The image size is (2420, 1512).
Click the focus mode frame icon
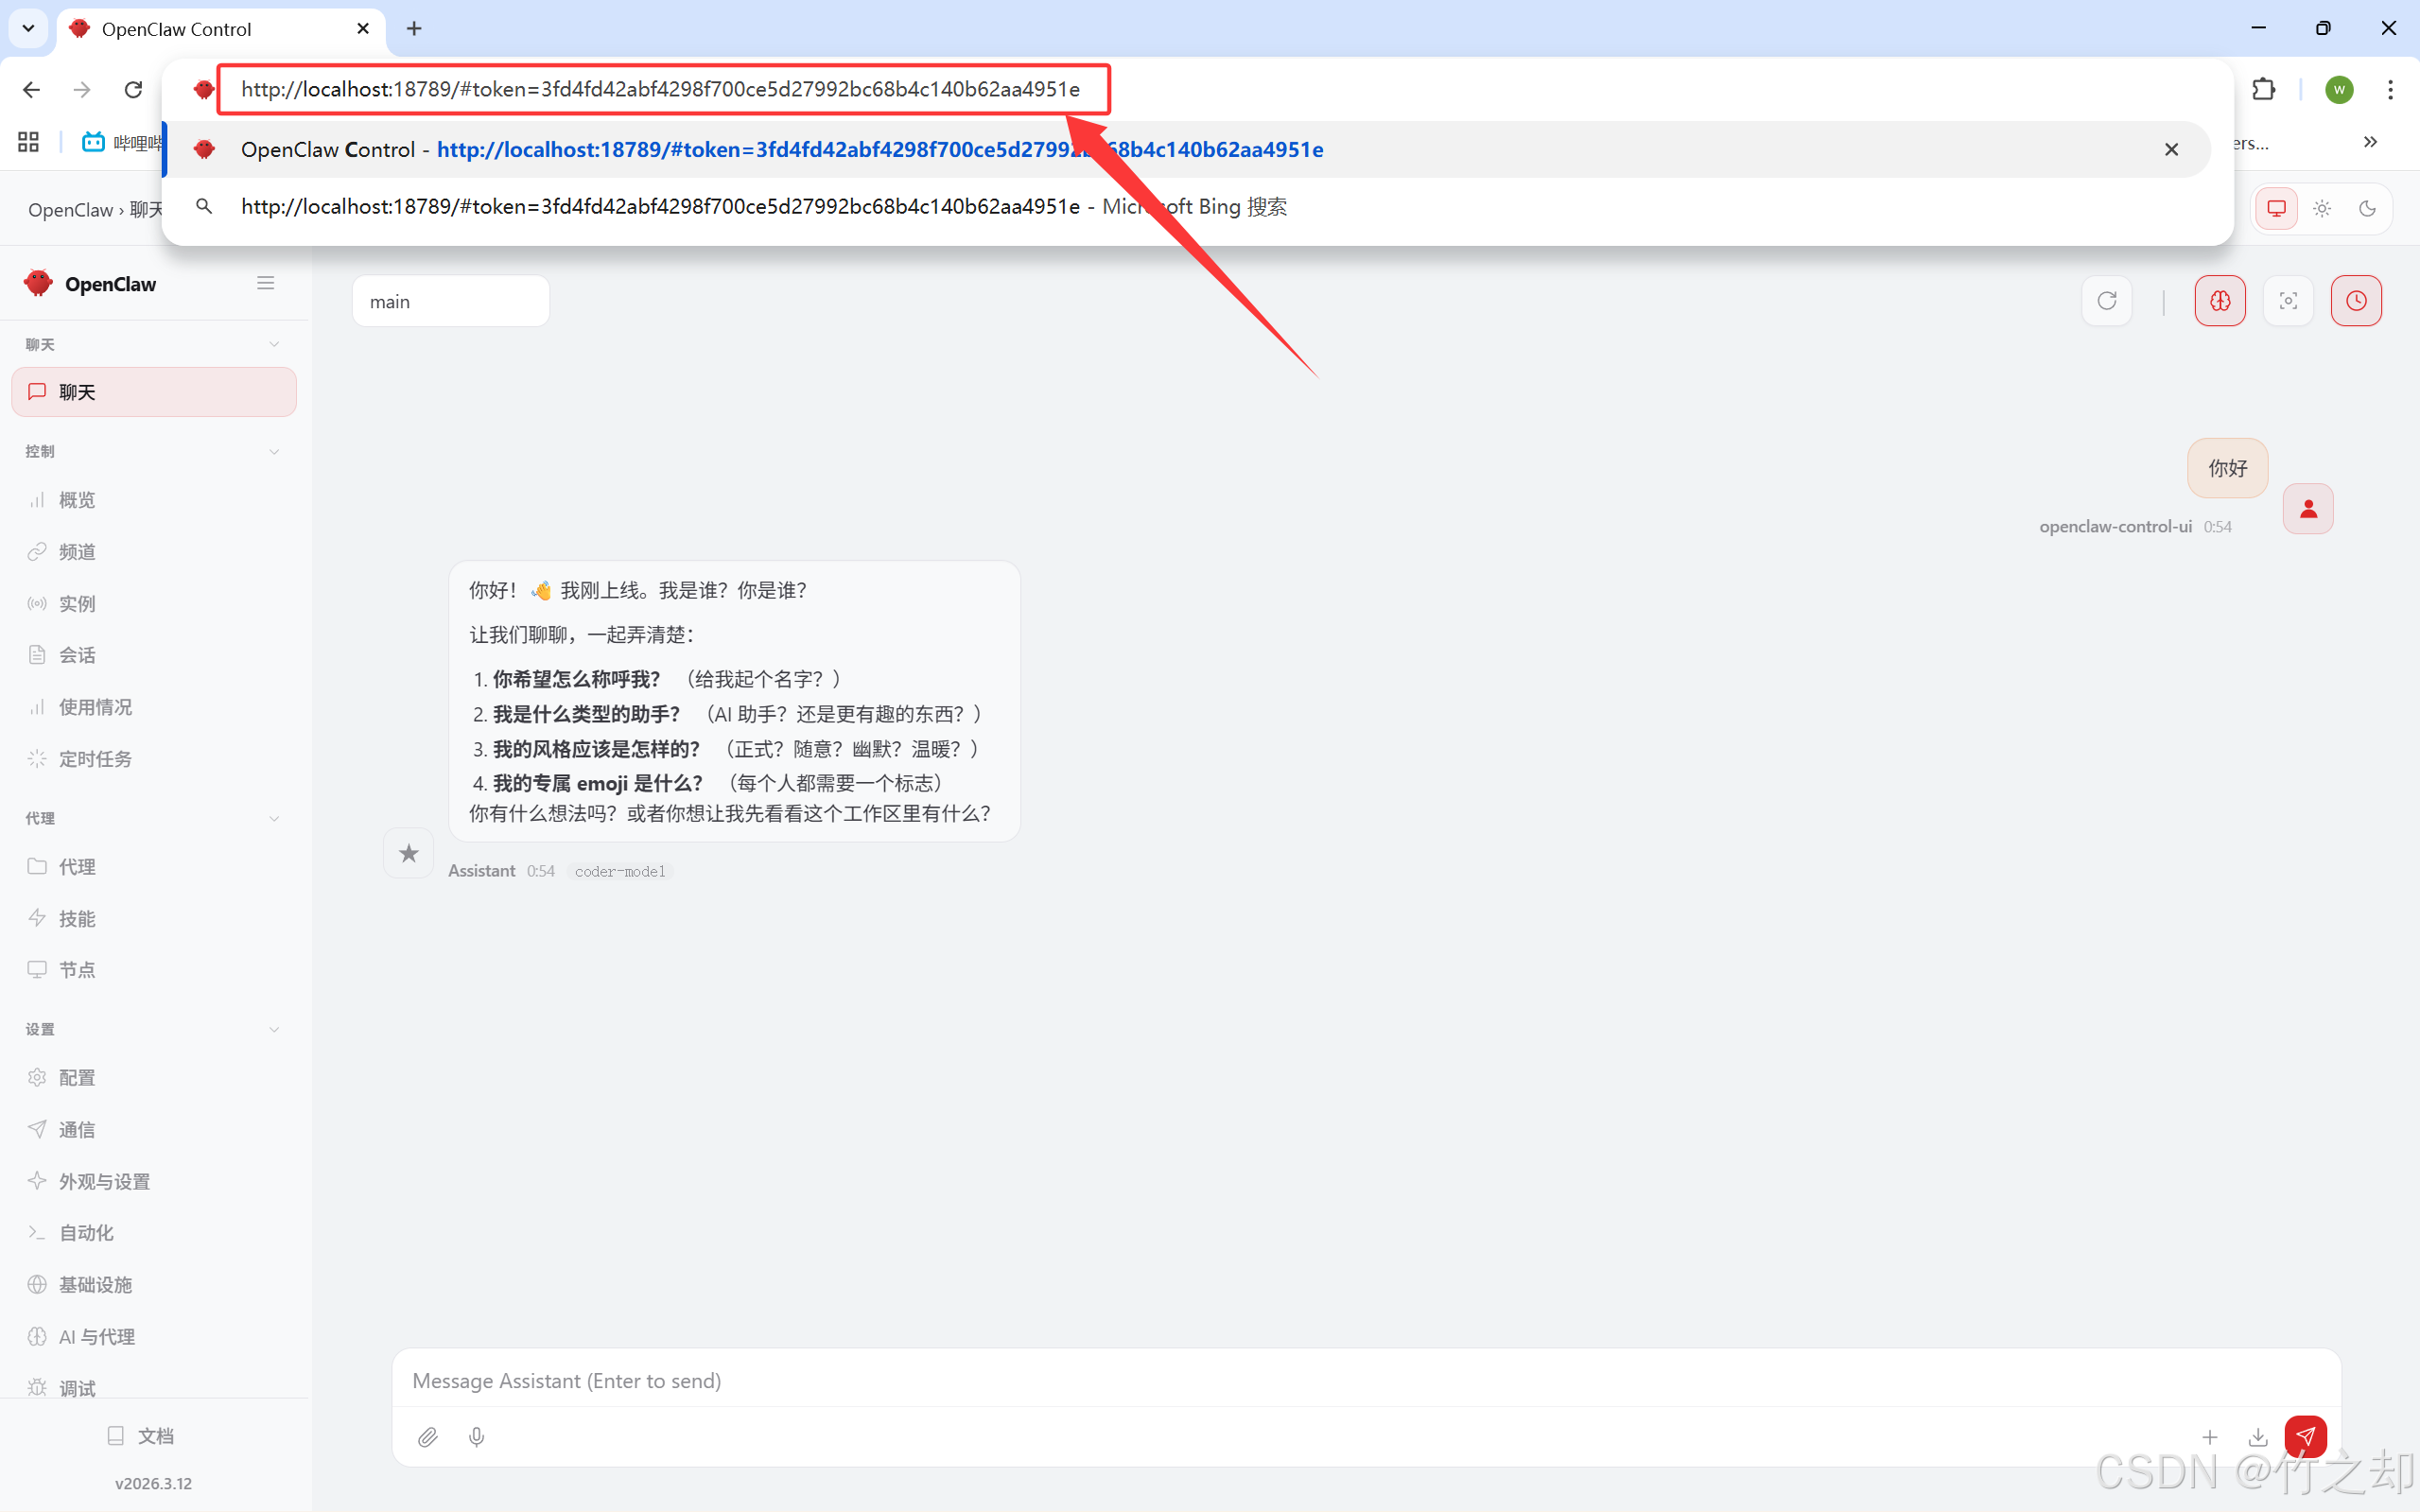[2288, 301]
